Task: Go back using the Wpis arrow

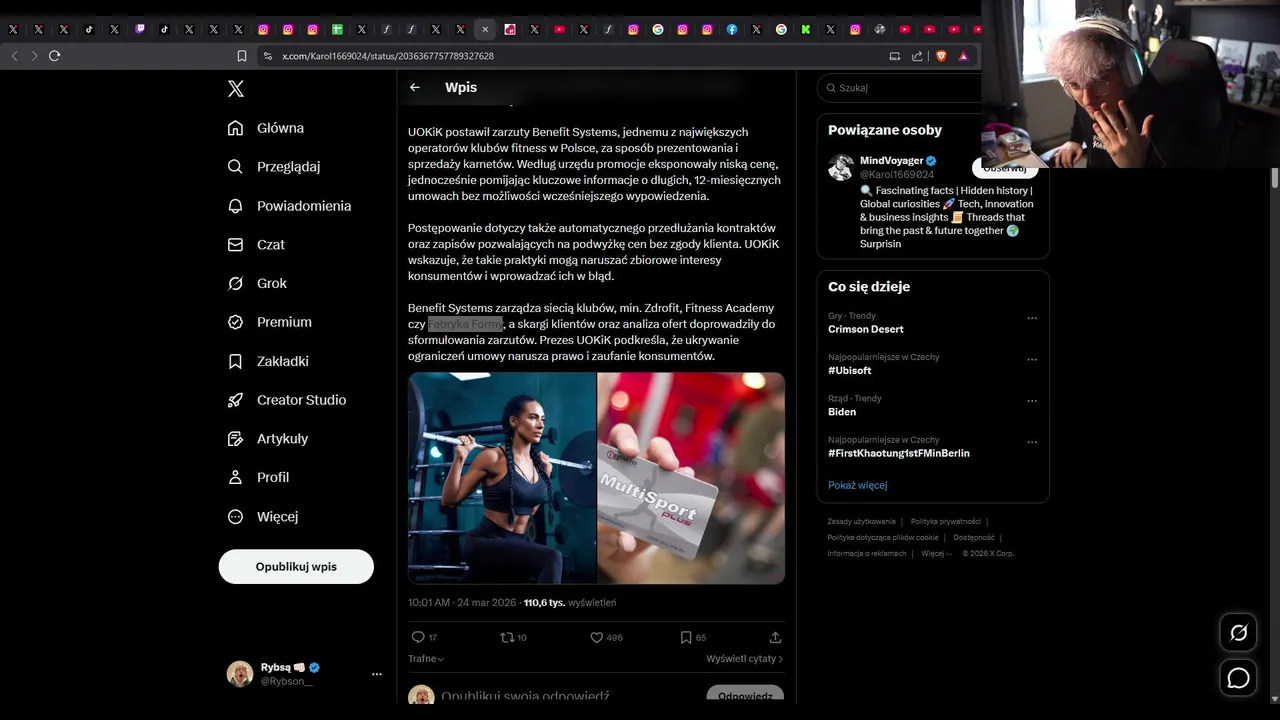Action: [x=415, y=88]
